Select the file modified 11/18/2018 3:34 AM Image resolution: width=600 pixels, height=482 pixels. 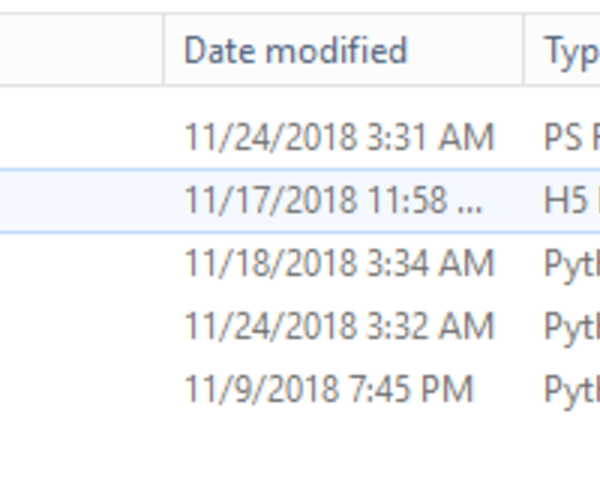pyautogui.click(x=339, y=263)
